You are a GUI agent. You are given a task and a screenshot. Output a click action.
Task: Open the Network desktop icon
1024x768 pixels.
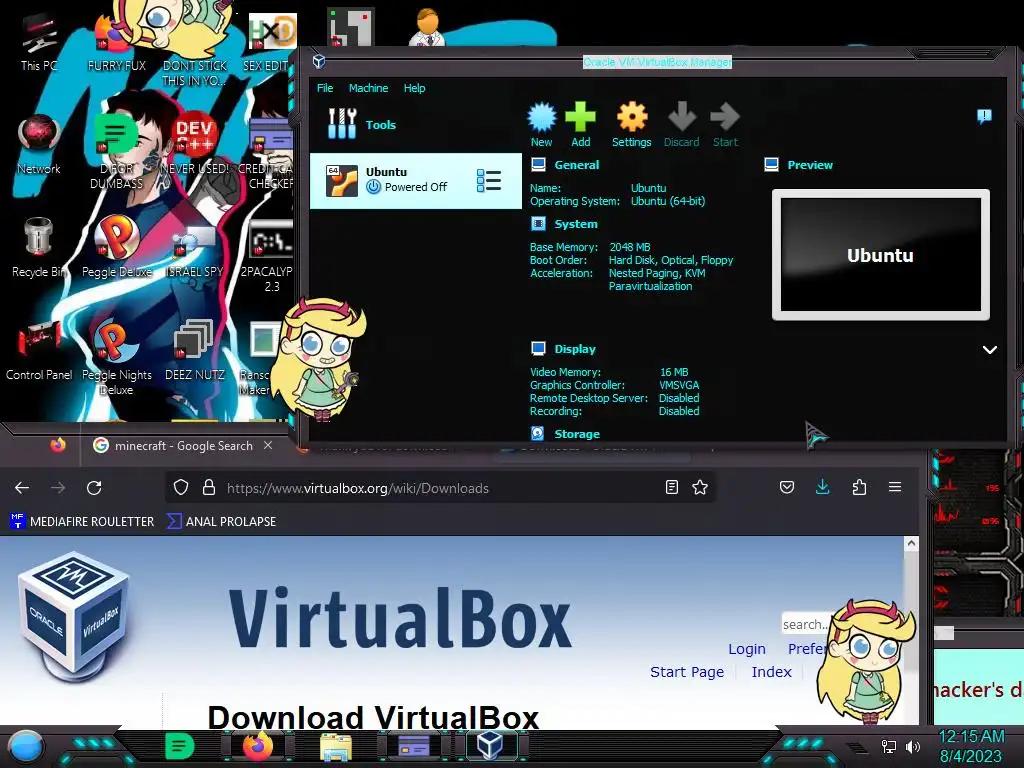39,145
